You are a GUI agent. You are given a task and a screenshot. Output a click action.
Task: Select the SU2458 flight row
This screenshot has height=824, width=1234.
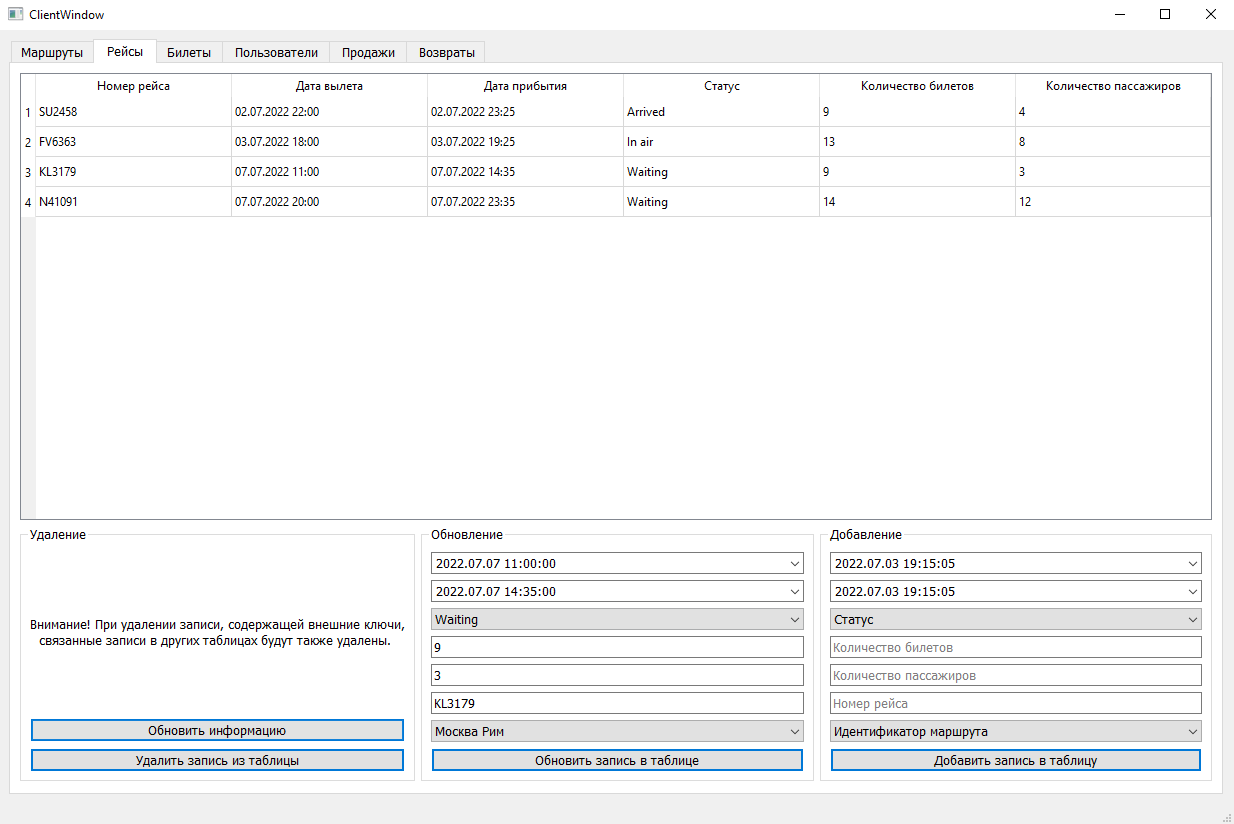coord(300,112)
